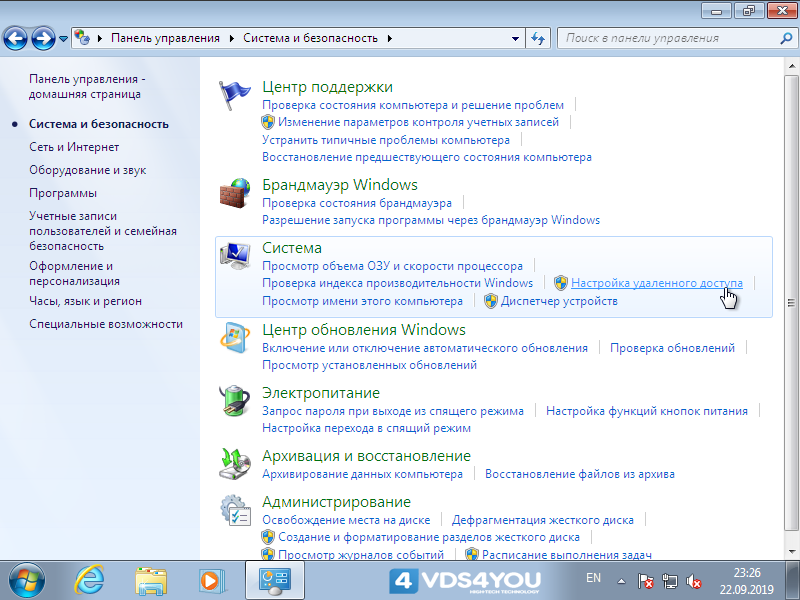Image resolution: width=800 pixels, height=600 pixels.
Task: Select 'Оборудование и звук' category
Action: coord(88,170)
